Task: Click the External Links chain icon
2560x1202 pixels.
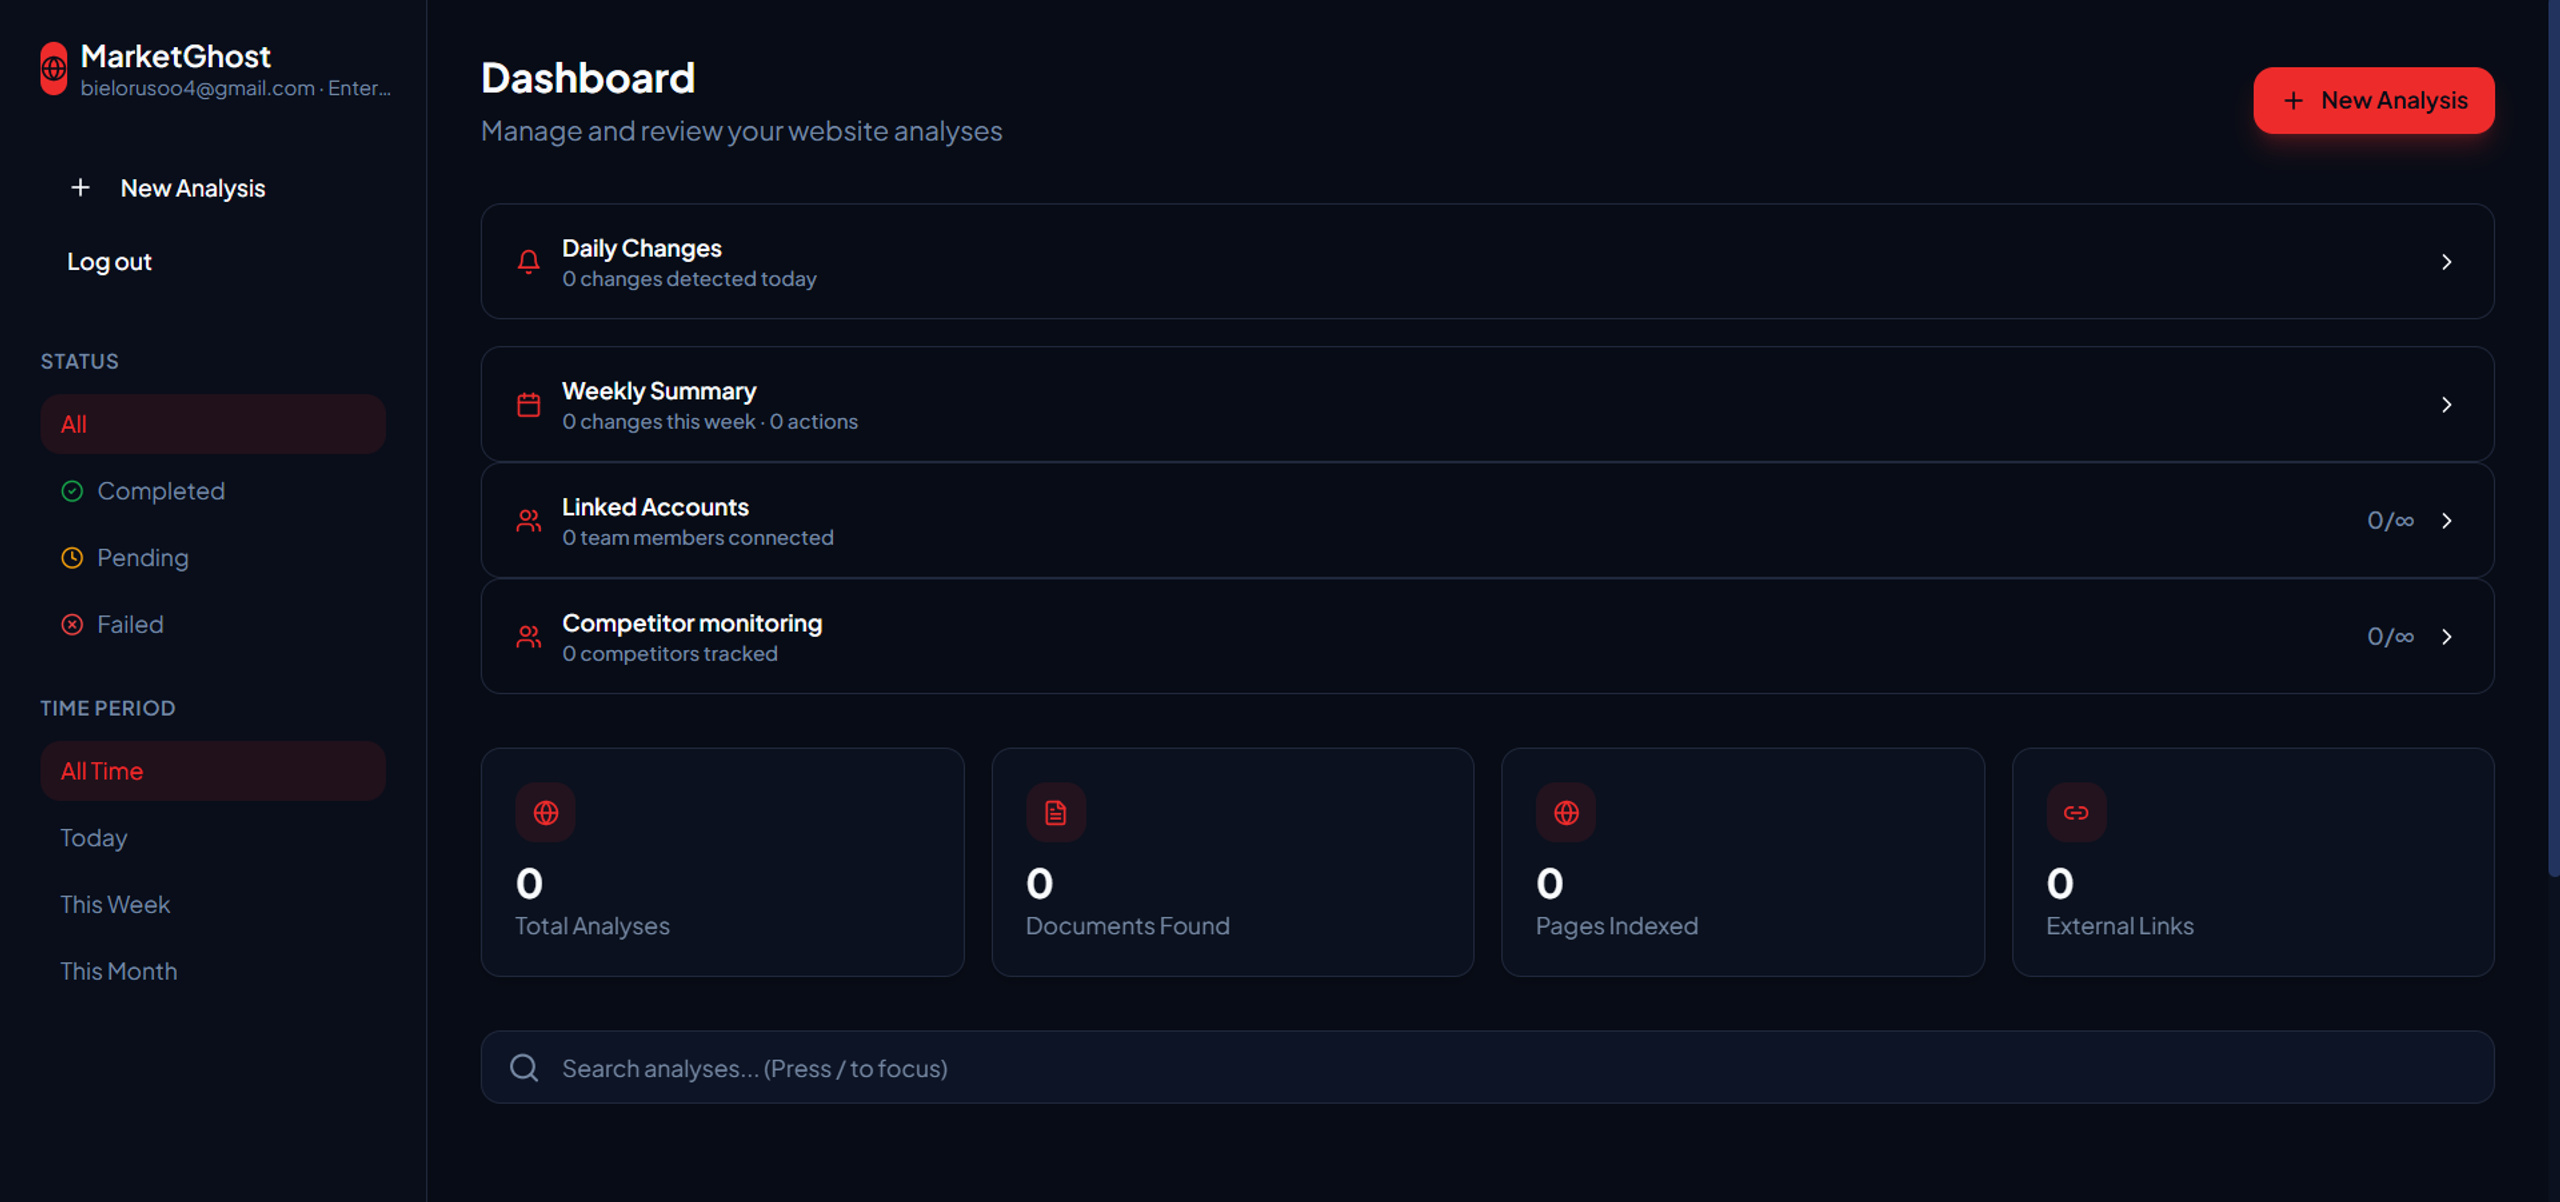Action: click(2076, 813)
